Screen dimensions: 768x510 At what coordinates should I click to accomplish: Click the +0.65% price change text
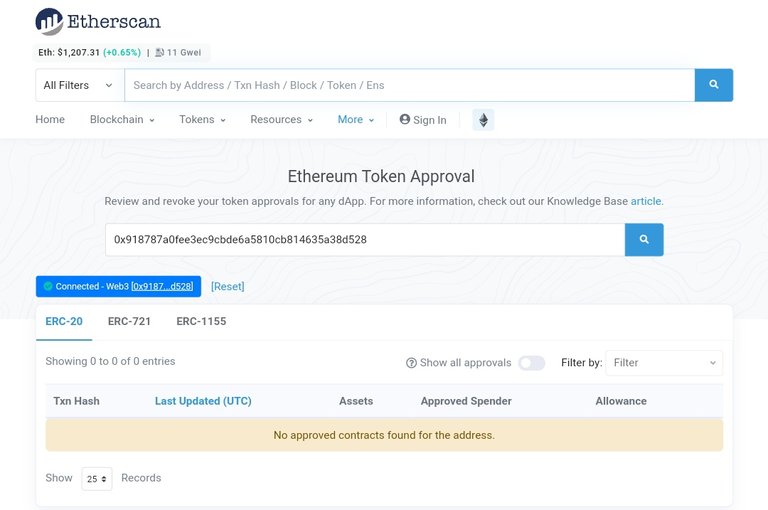122,52
